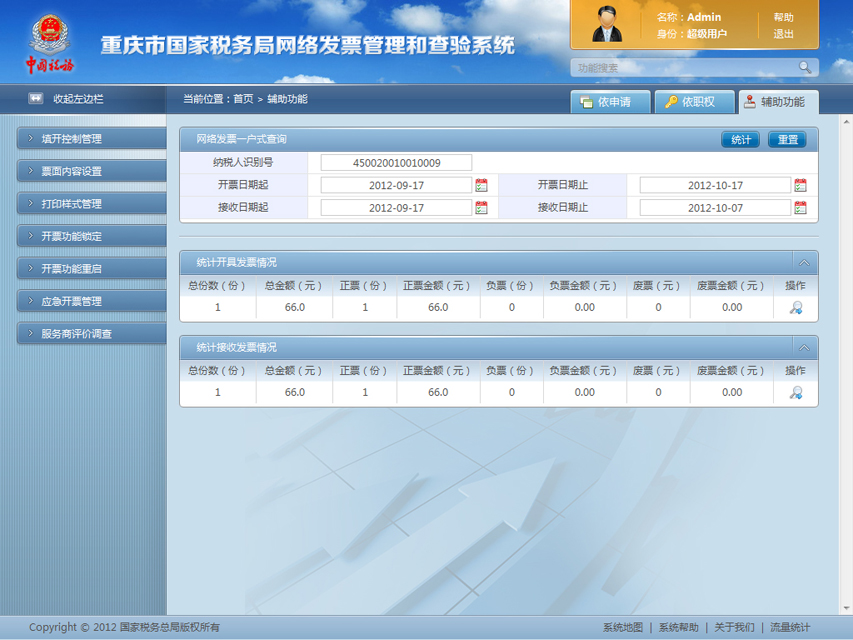Go to 首页 in breadcrumb
Viewport: 853px width, 640px height.
[243, 99]
